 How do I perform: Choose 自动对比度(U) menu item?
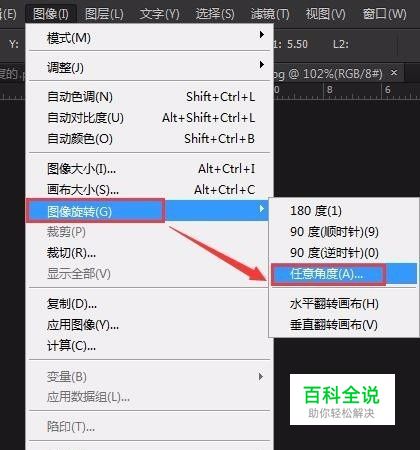tap(149, 118)
